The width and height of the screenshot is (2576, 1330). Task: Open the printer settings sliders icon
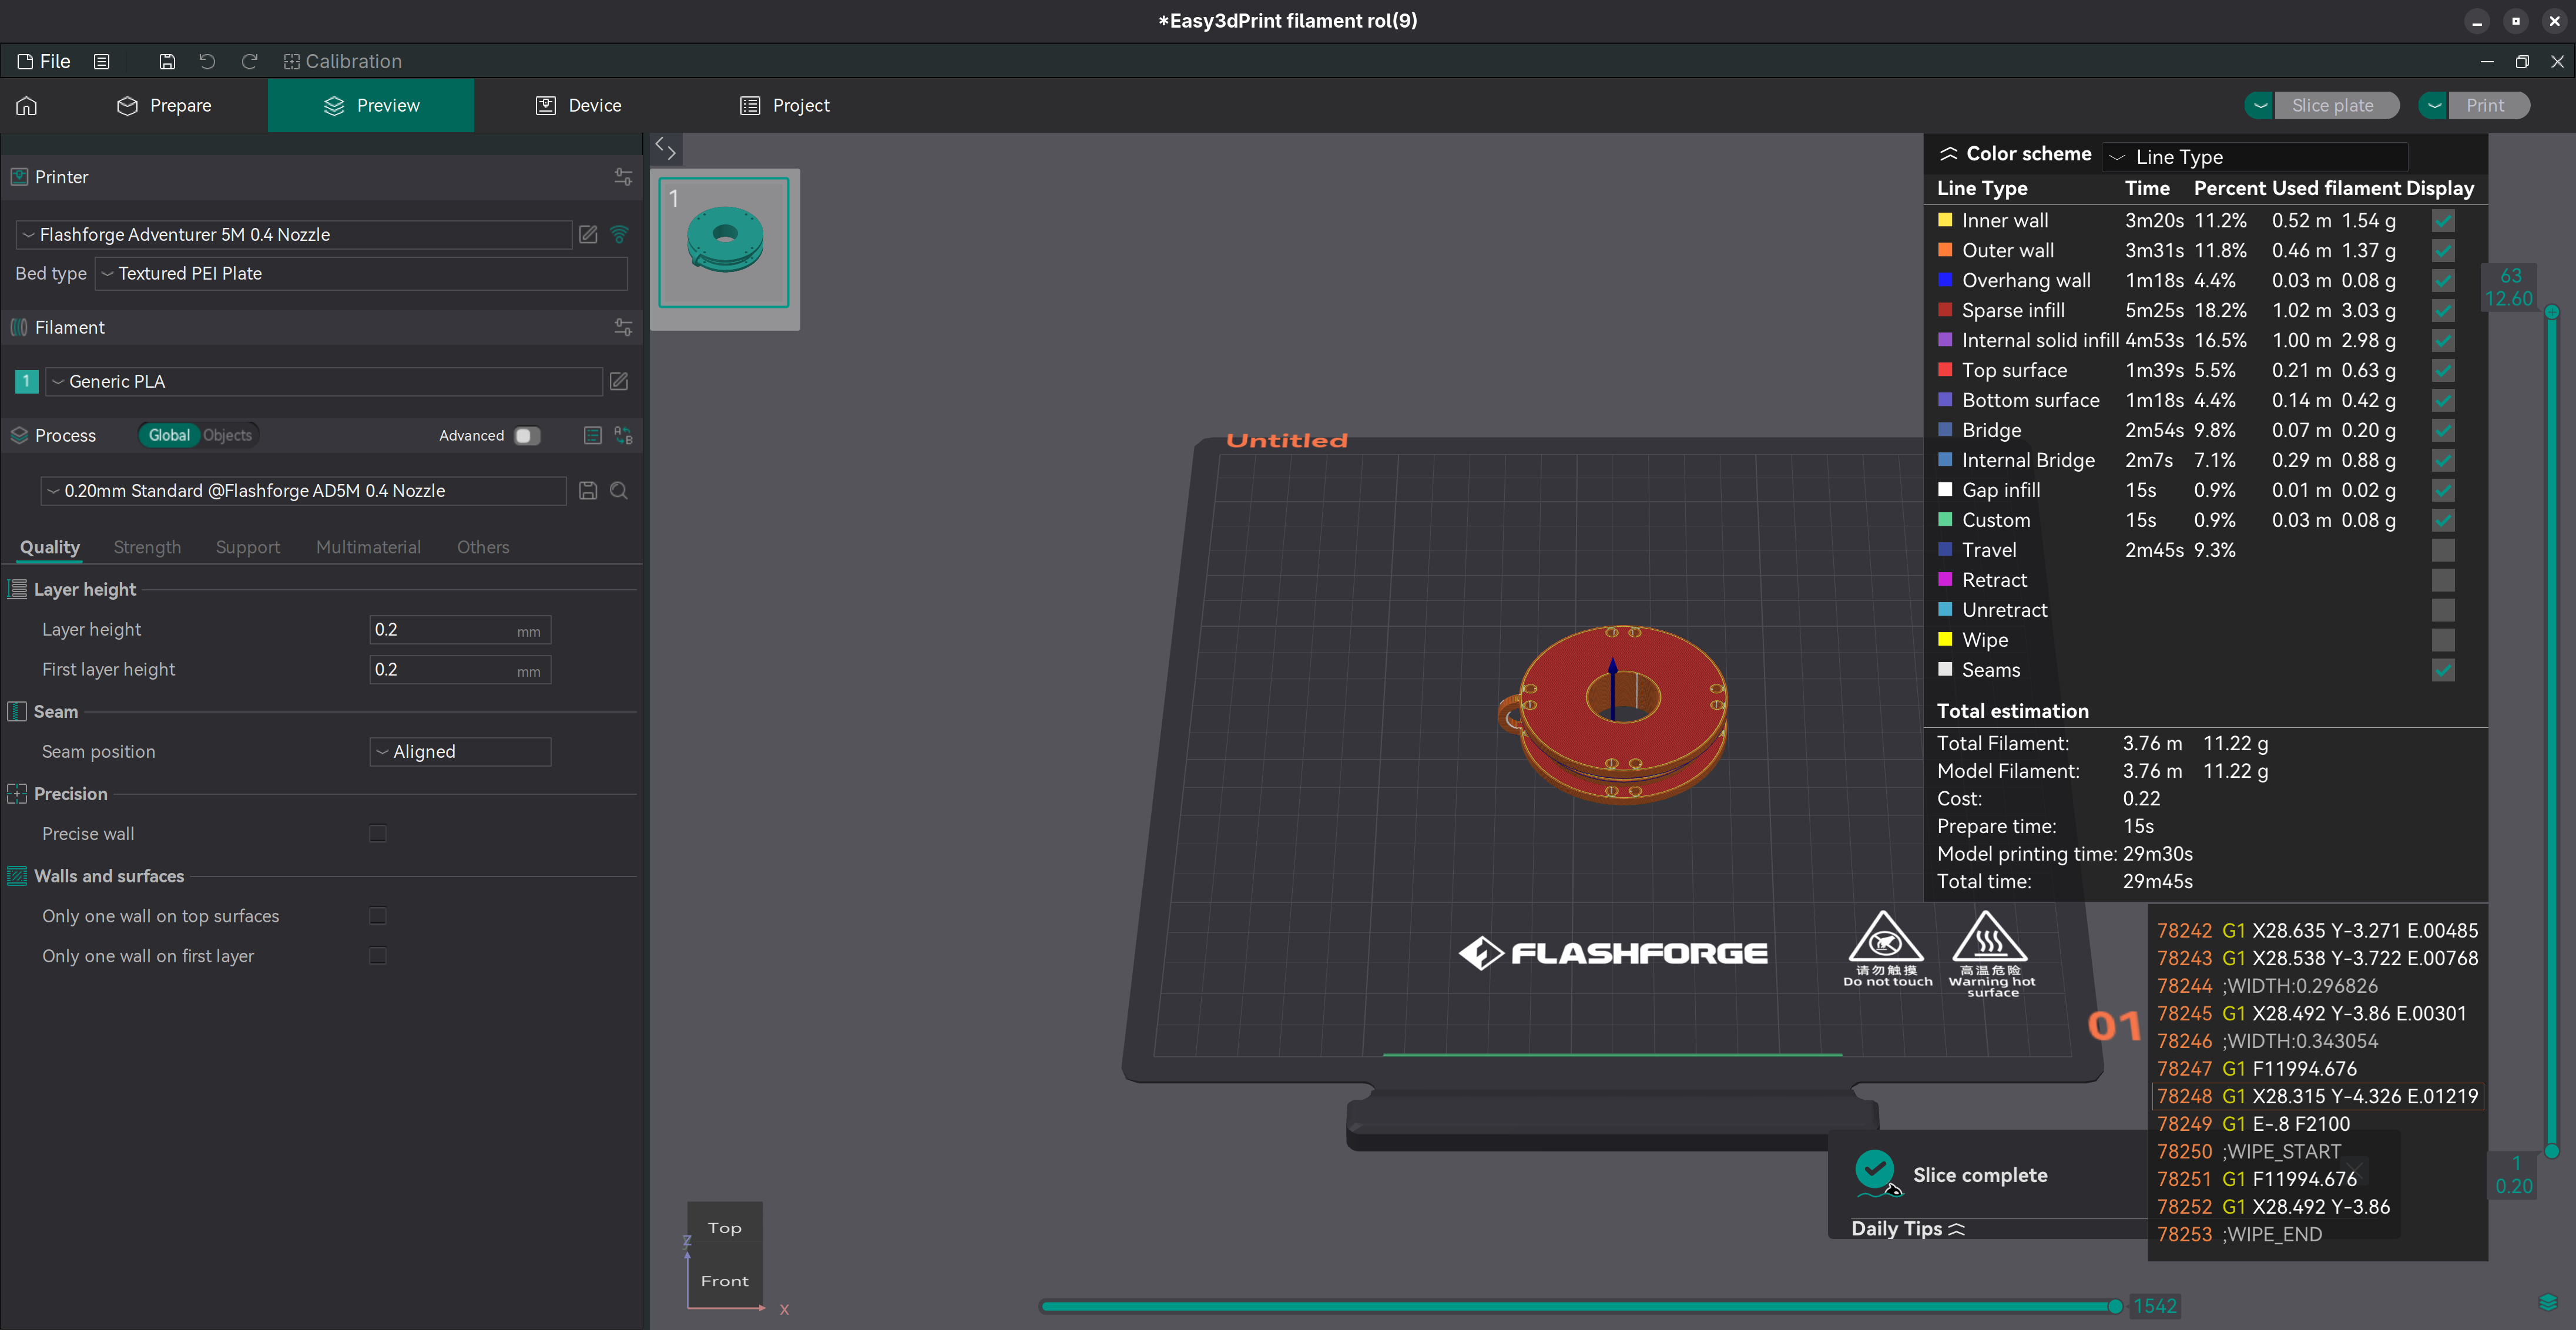(x=623, y=177)
